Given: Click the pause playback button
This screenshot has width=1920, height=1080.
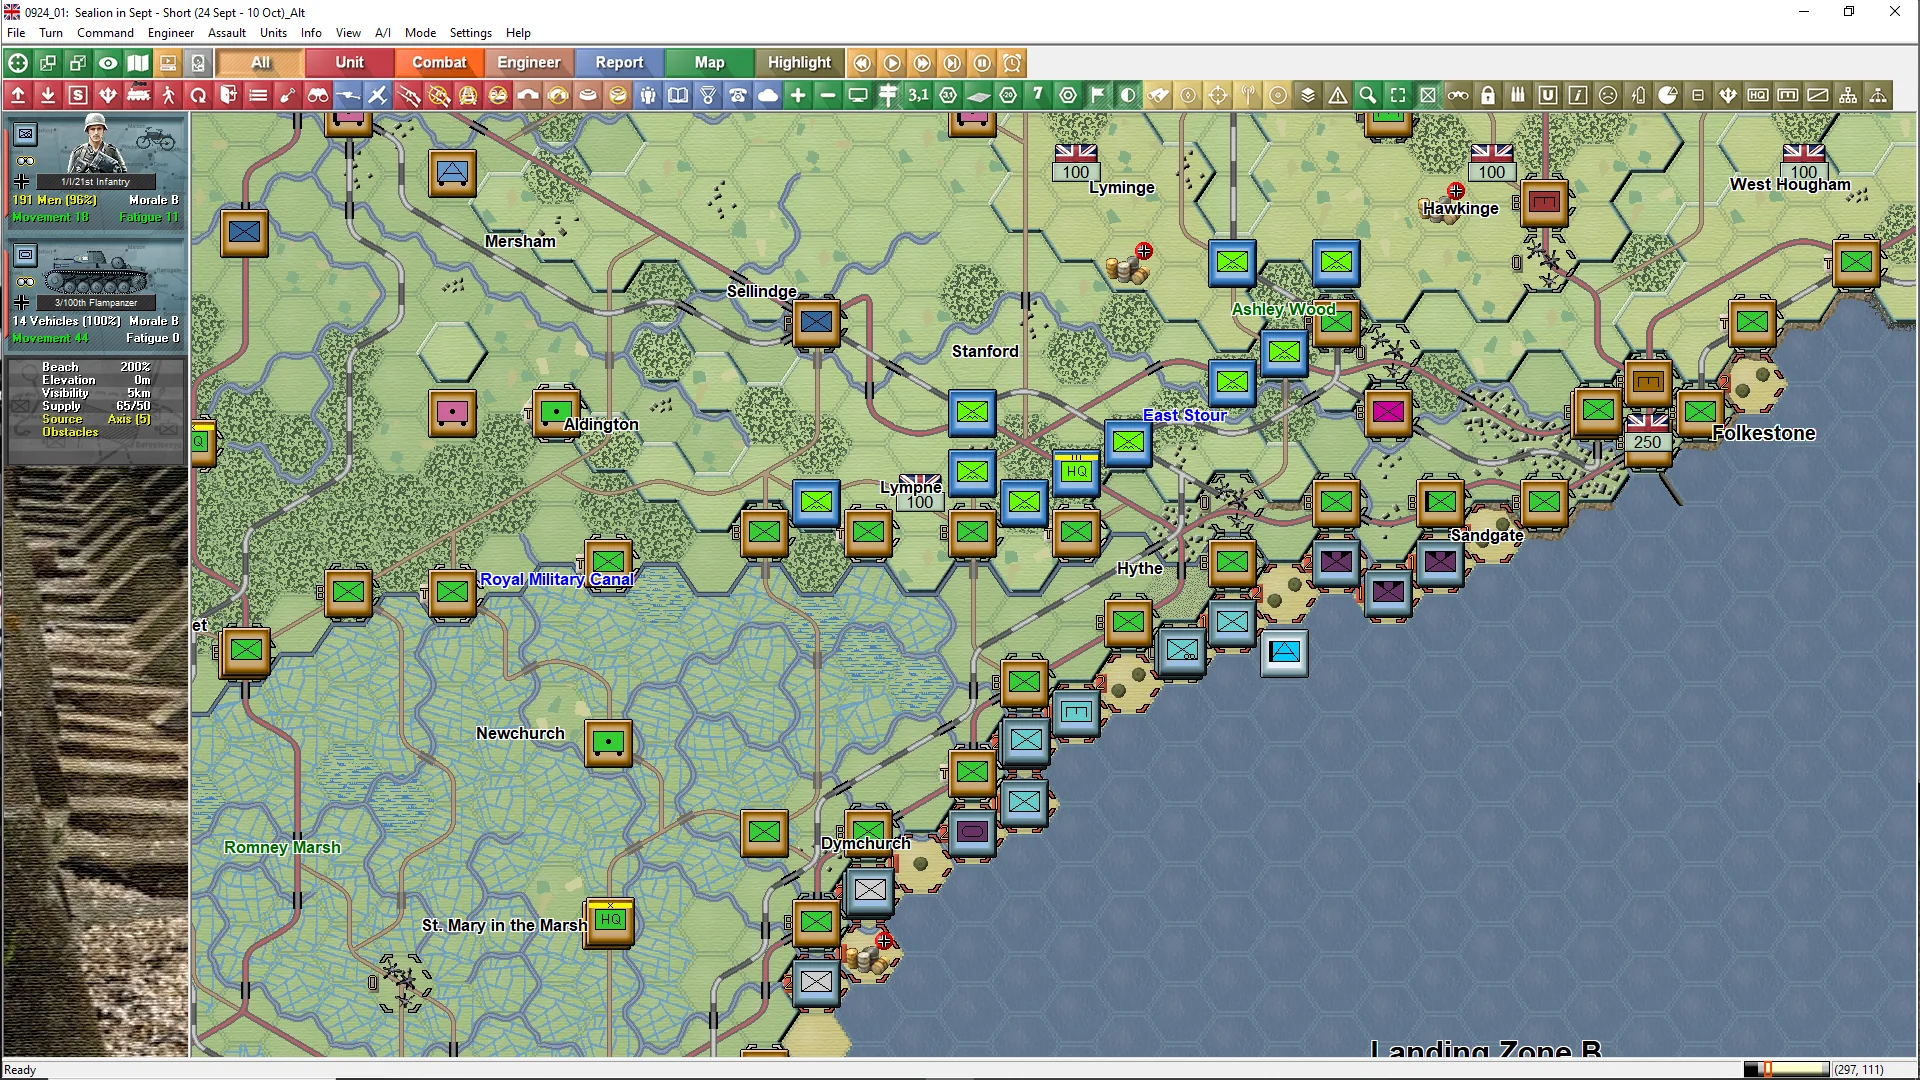Looking at the screenshot, I should pos(982,63).
